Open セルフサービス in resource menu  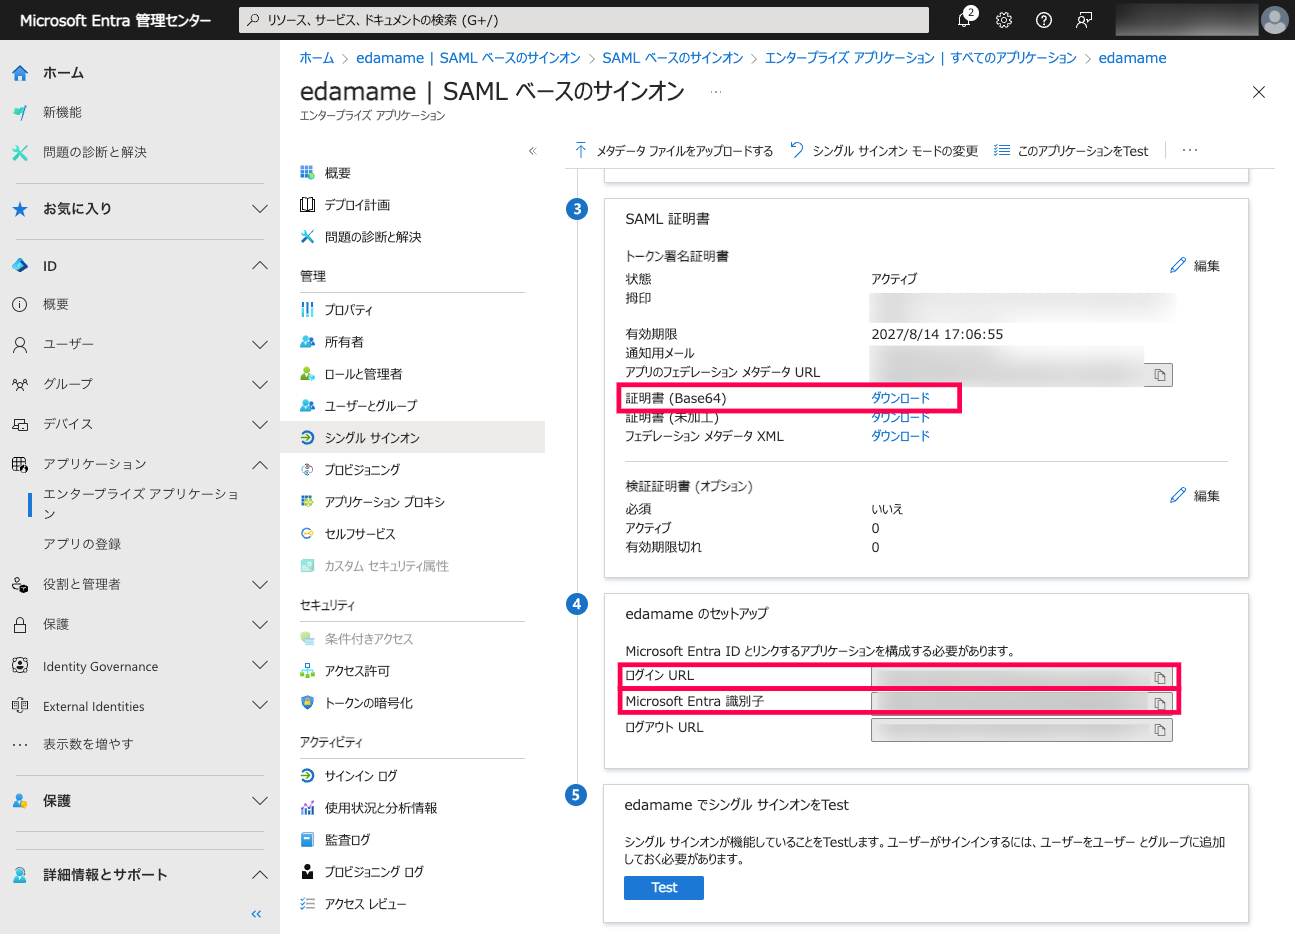(360, 534)
